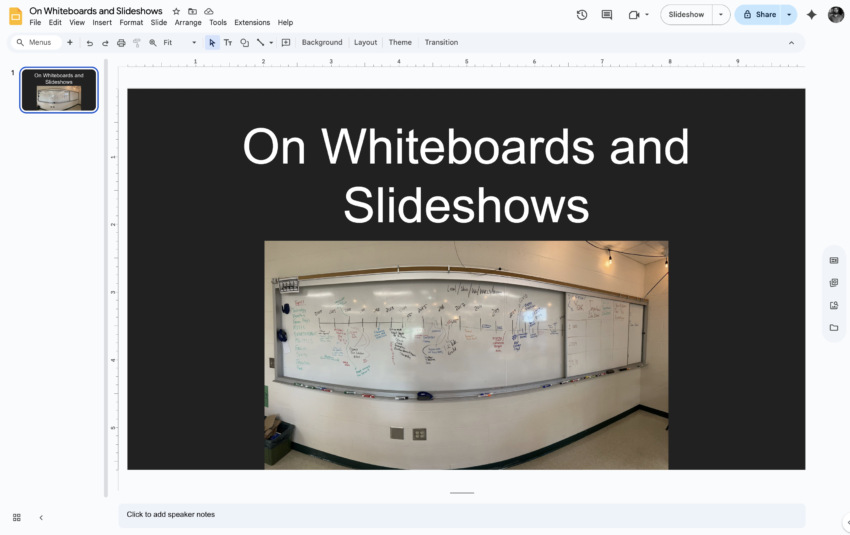Image resolution: width=850 pixels, height=535 pixels.
Task: Select the Text box tool
Action: point(228,43)
